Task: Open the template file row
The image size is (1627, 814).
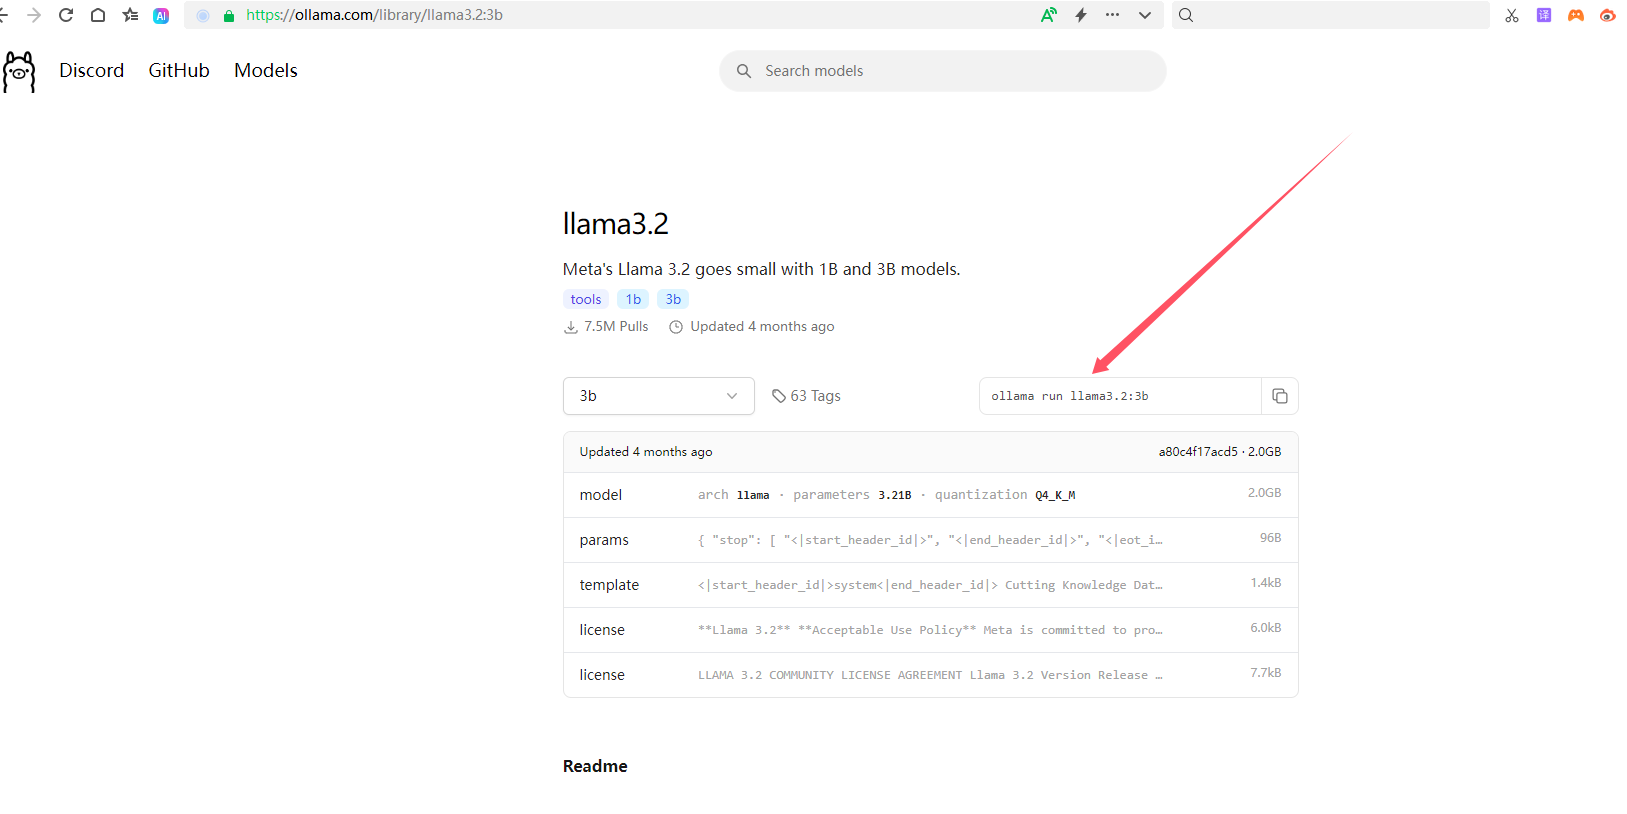Action: (930, 585)
